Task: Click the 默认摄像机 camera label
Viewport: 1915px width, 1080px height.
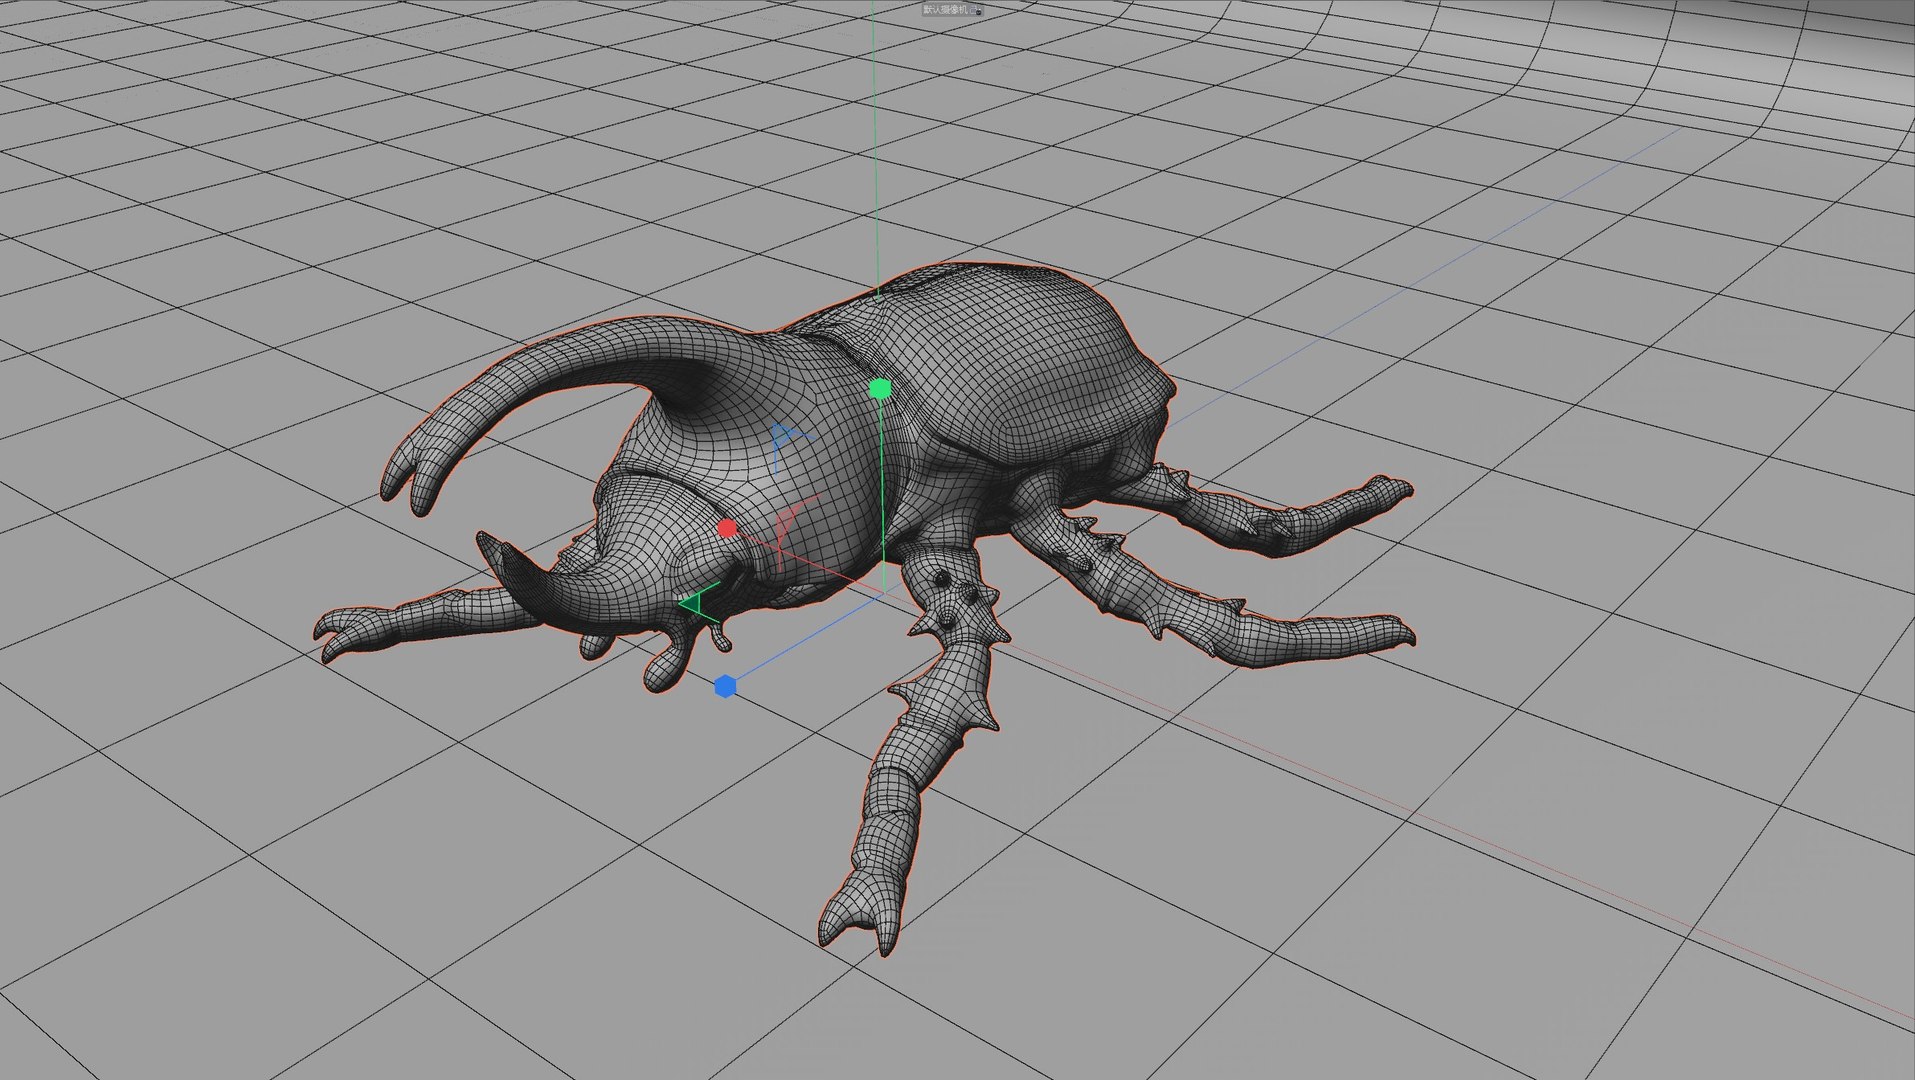Action: (x=946, y=9)
